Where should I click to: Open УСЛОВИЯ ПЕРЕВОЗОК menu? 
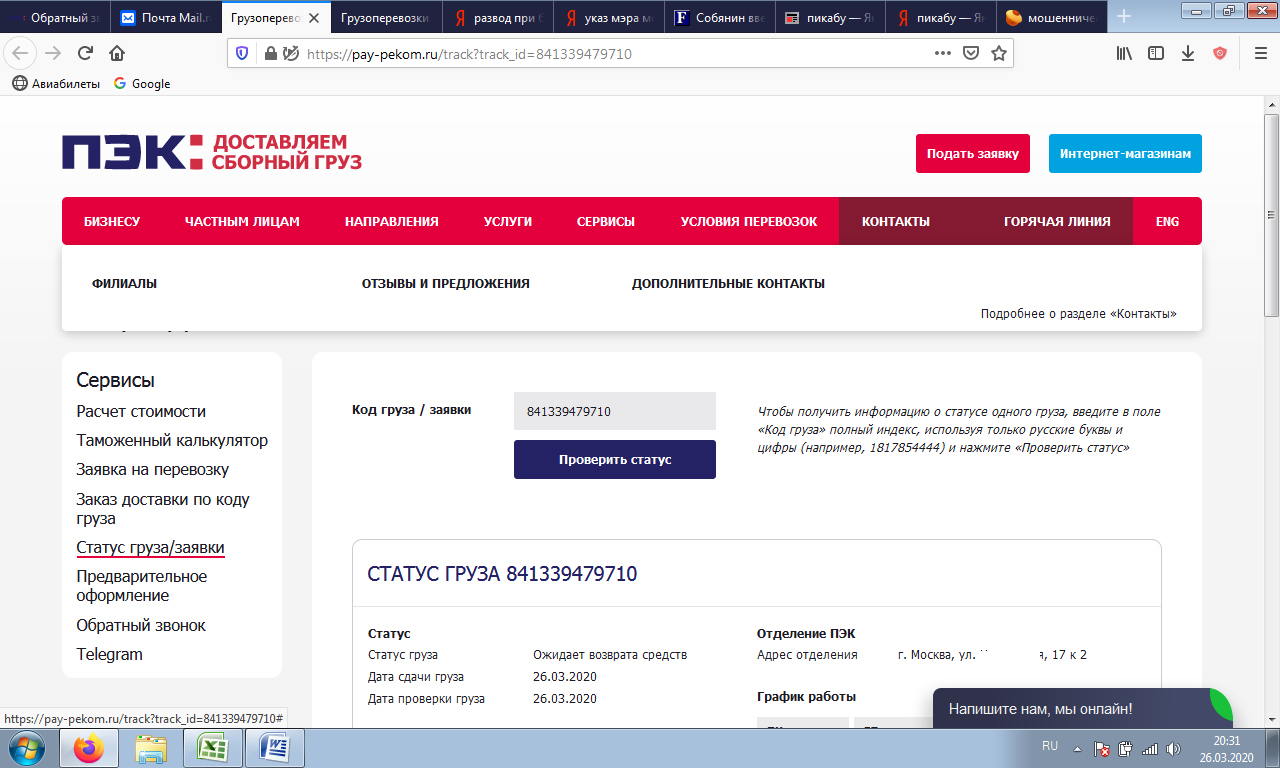point(749,221)
